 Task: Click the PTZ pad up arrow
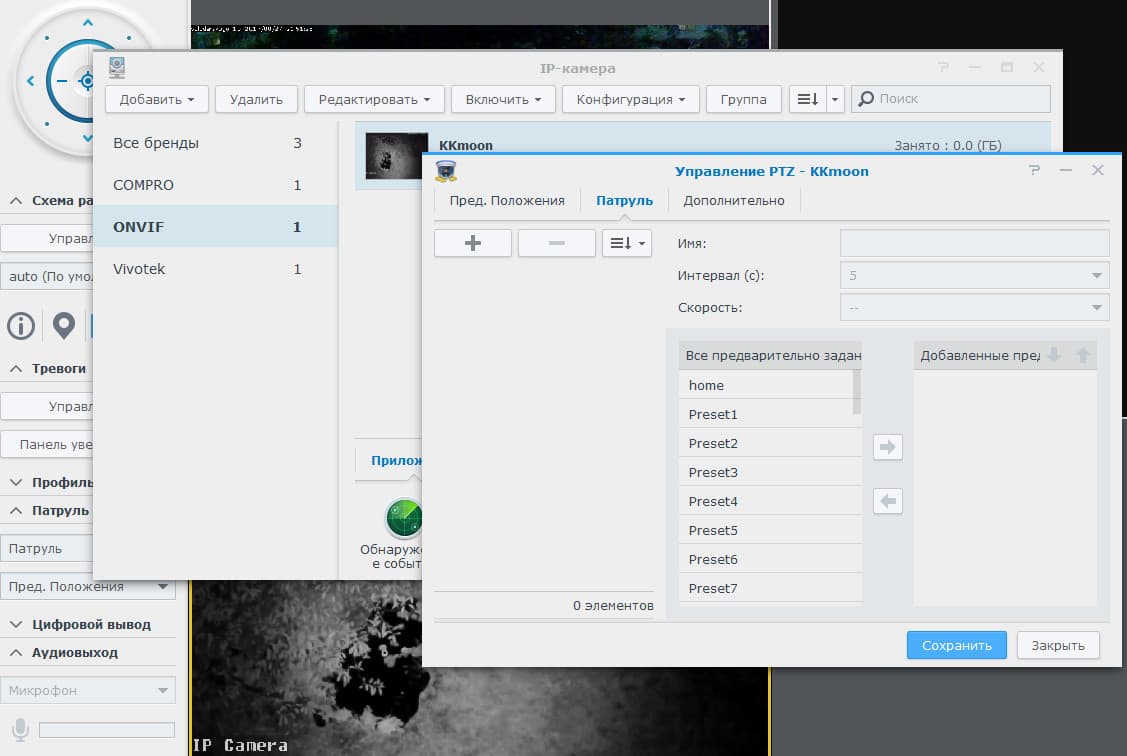click(88, 22)
